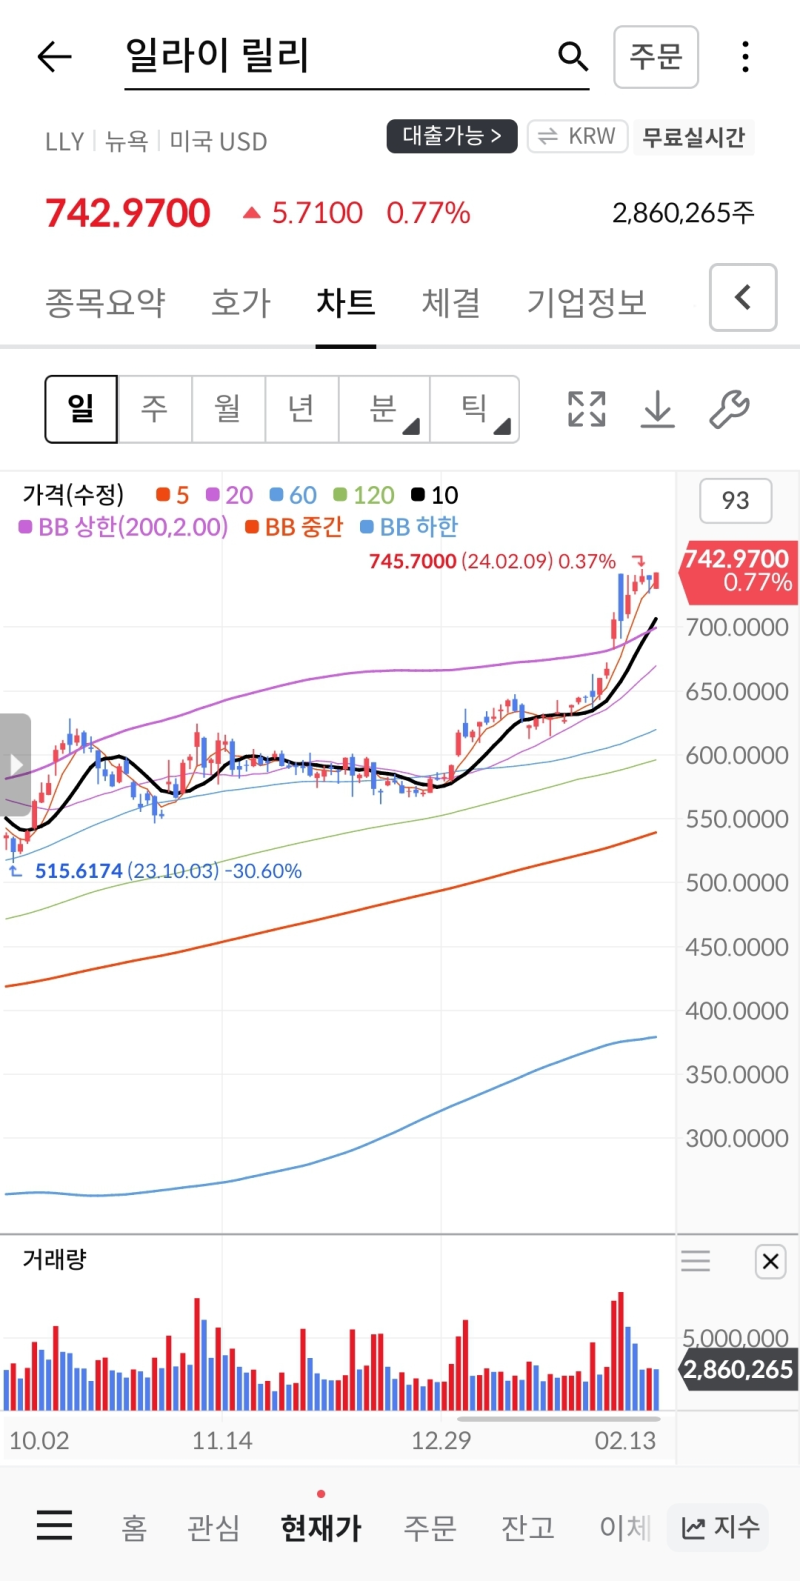Tap the BB 중간 legend entry
This screenshot has width=800, height=1581.
pos(294,527)
